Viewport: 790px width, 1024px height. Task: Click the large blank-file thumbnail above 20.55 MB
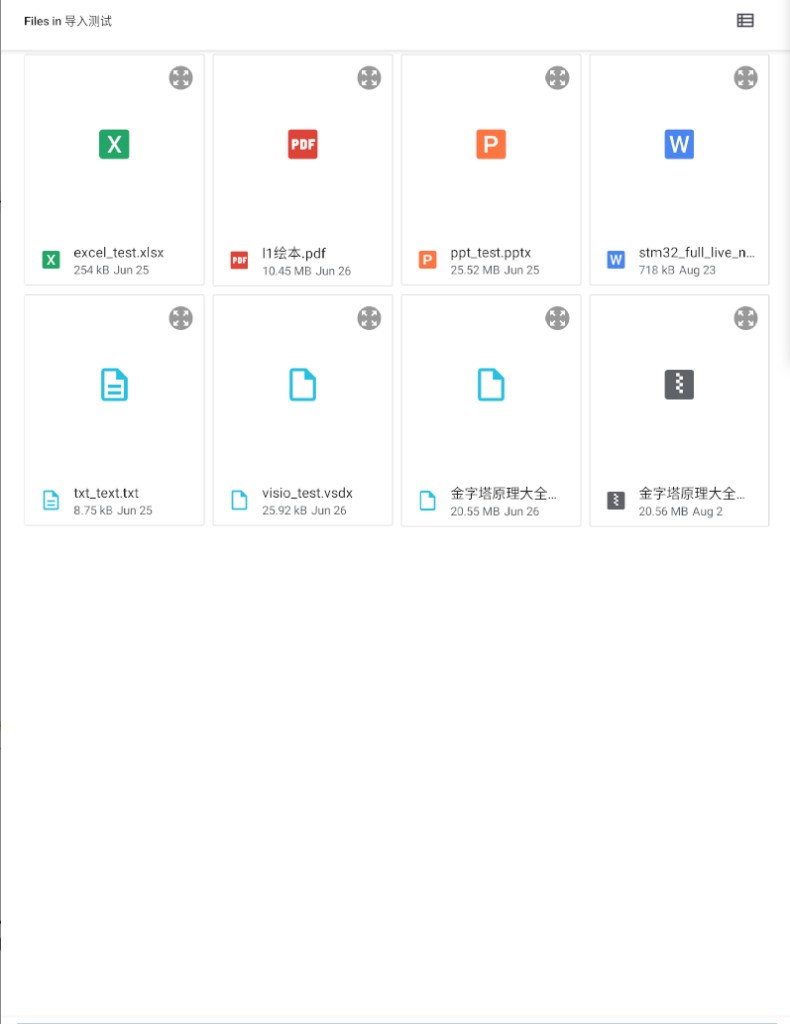491,385
